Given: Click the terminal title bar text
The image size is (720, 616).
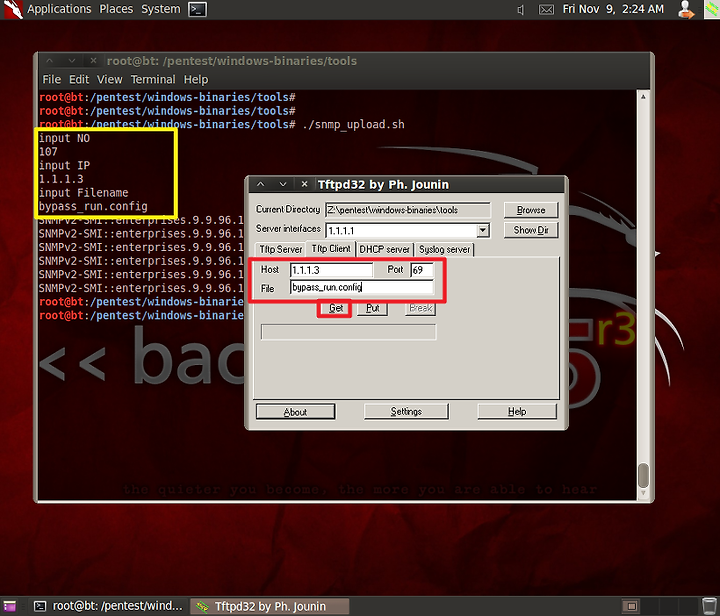Looking at the screenshot, I should point(232,61).
